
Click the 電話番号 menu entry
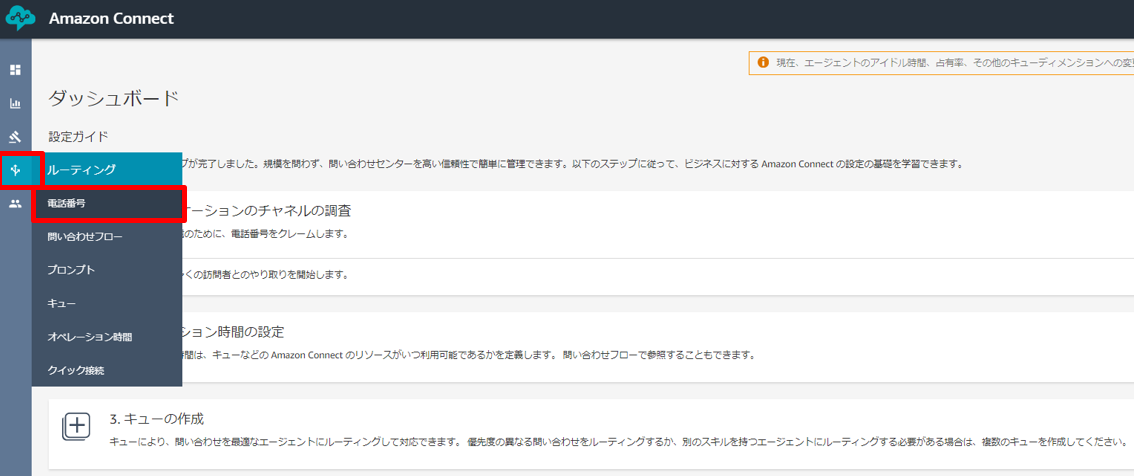(x=107, y=204)
